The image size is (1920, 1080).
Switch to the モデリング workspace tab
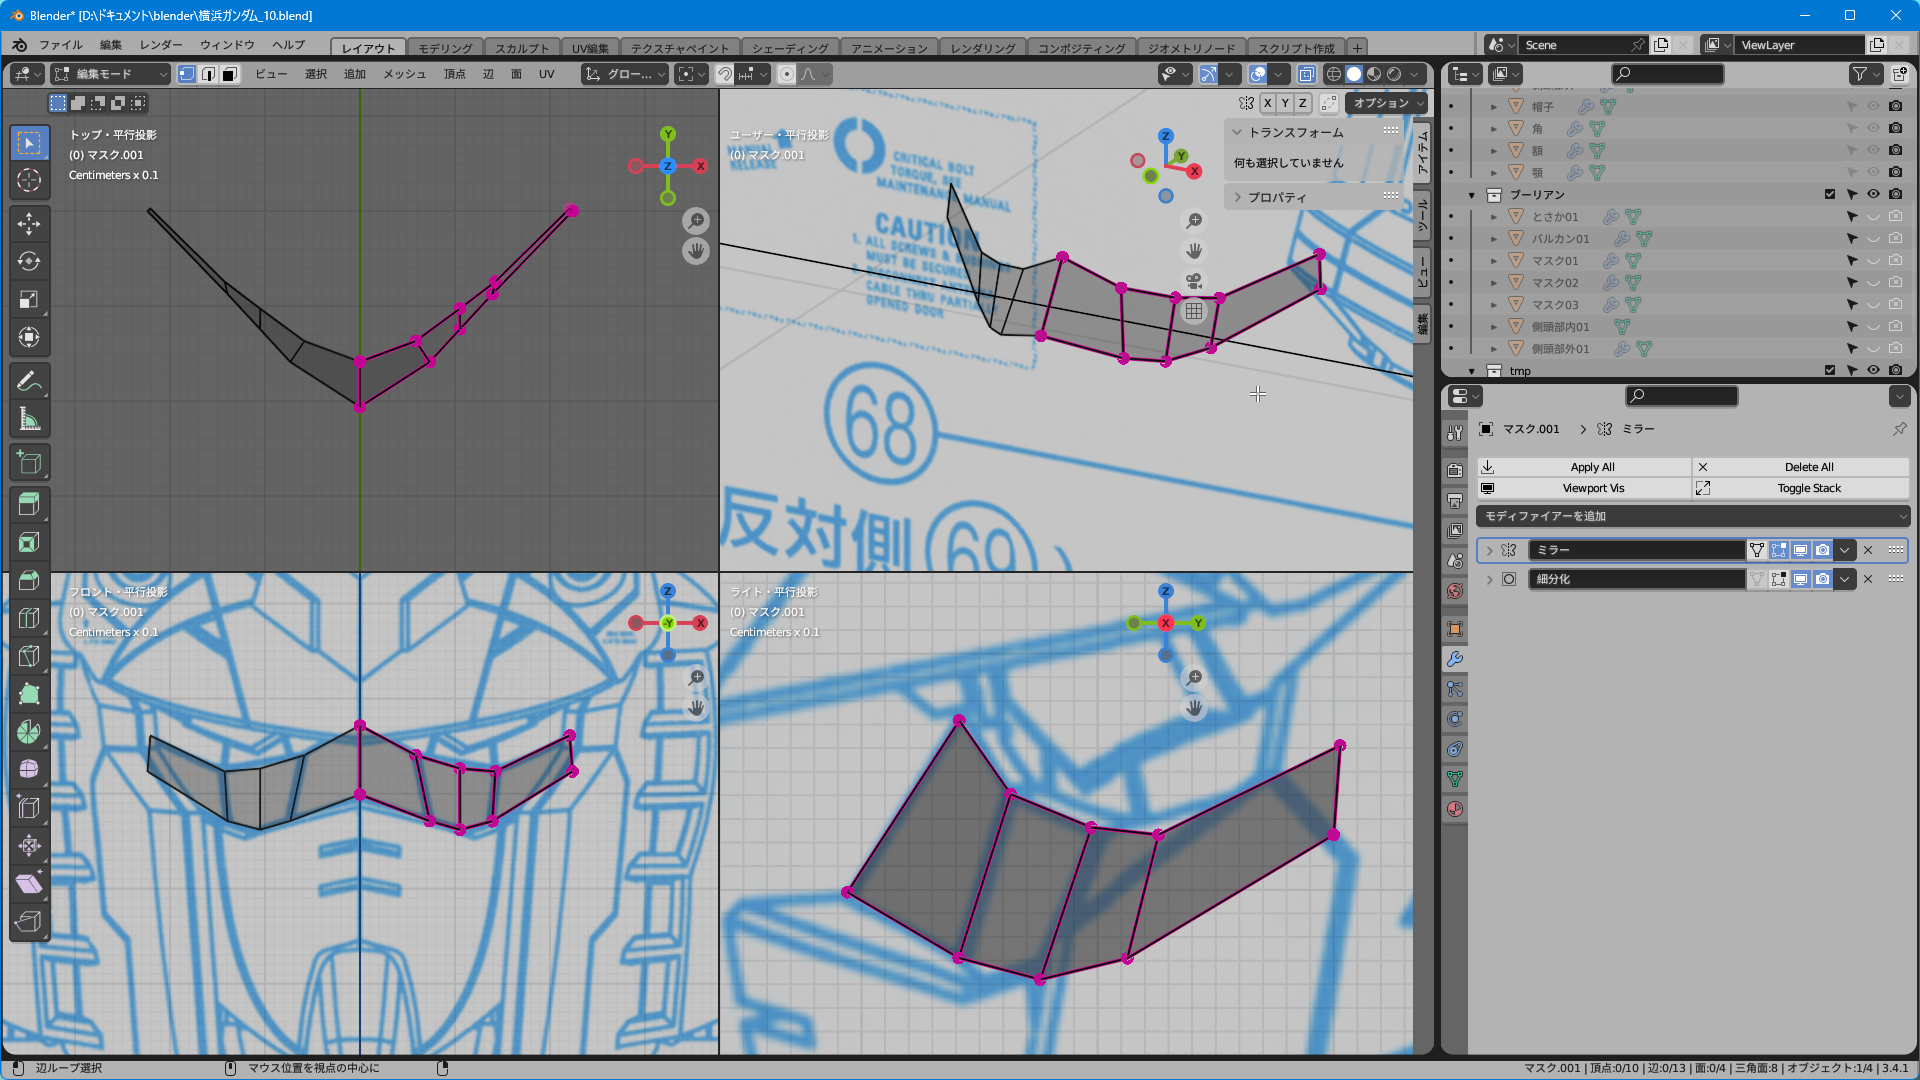[x=445, y=48]
